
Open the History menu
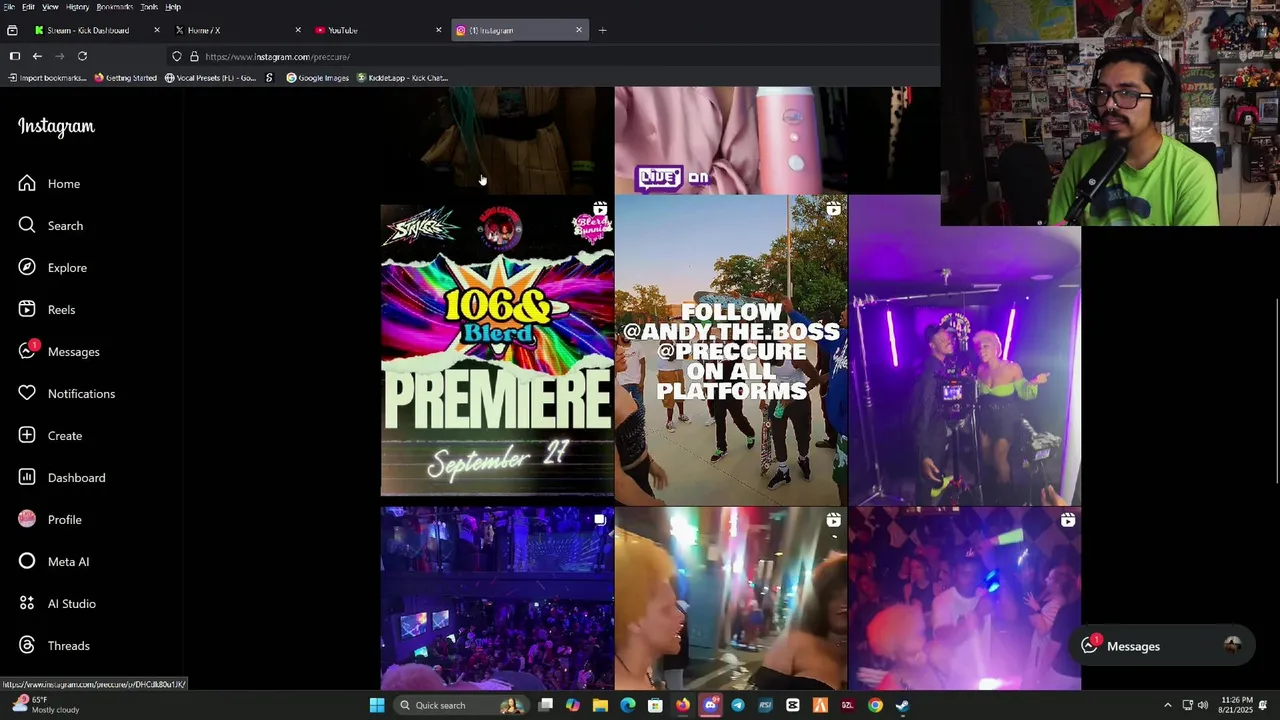77,7
